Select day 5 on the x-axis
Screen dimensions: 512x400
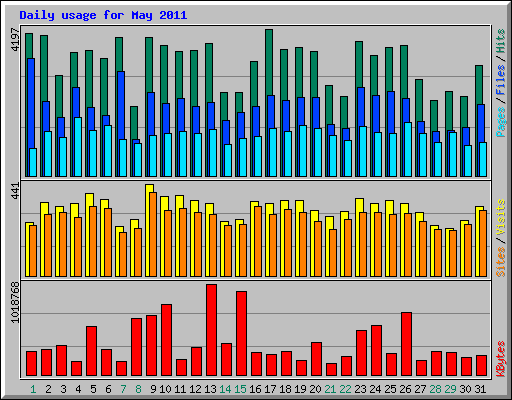(x=93, y=389)
